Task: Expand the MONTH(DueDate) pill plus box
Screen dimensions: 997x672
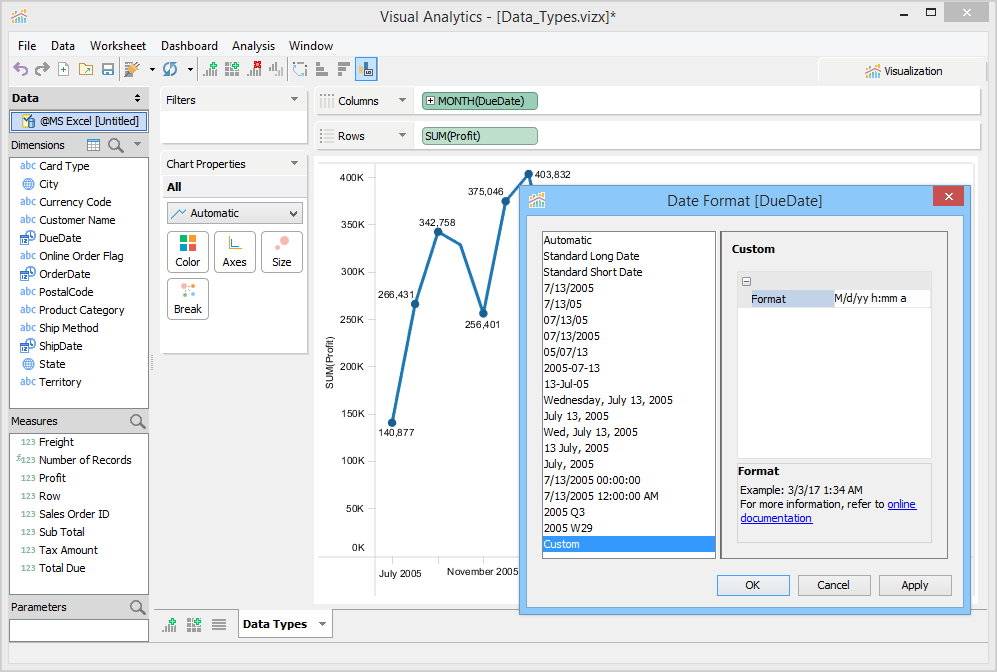Action: (430, 101)
